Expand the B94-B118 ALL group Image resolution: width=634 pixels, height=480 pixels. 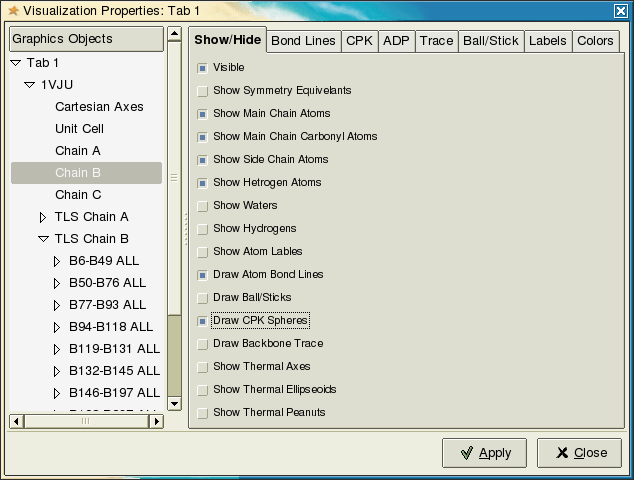tap(57, 327)
